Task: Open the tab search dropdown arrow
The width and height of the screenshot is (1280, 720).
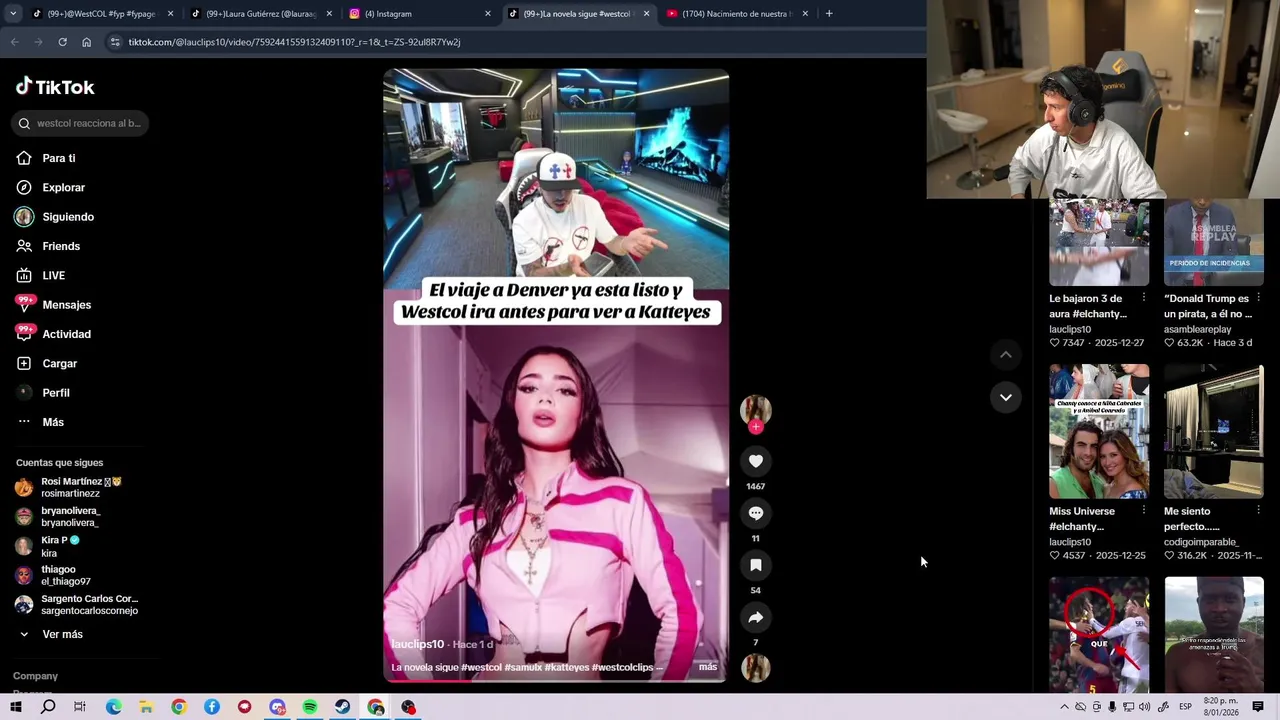Action: click(12, 14)
